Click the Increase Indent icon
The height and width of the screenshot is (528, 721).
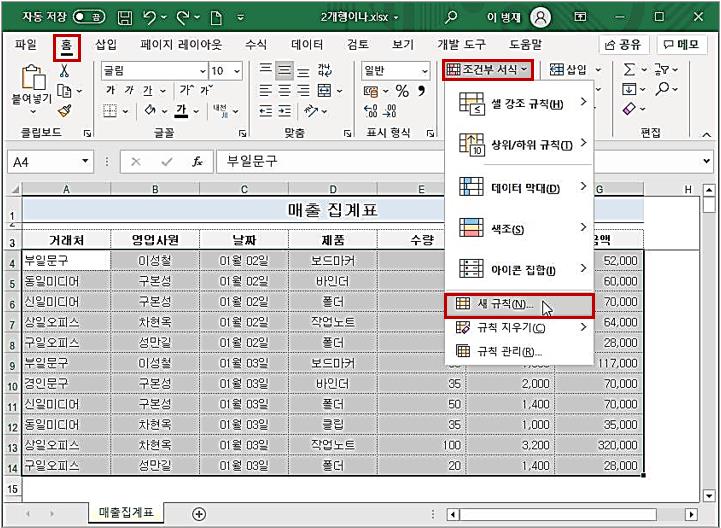pyautogui.click(x=285, y=111)
